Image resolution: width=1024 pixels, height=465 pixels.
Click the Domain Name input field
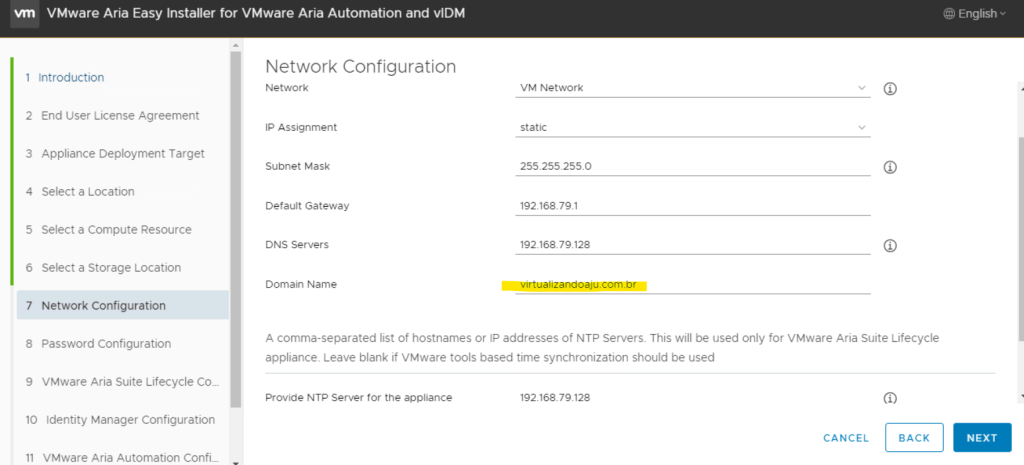(x=691, y=285)
